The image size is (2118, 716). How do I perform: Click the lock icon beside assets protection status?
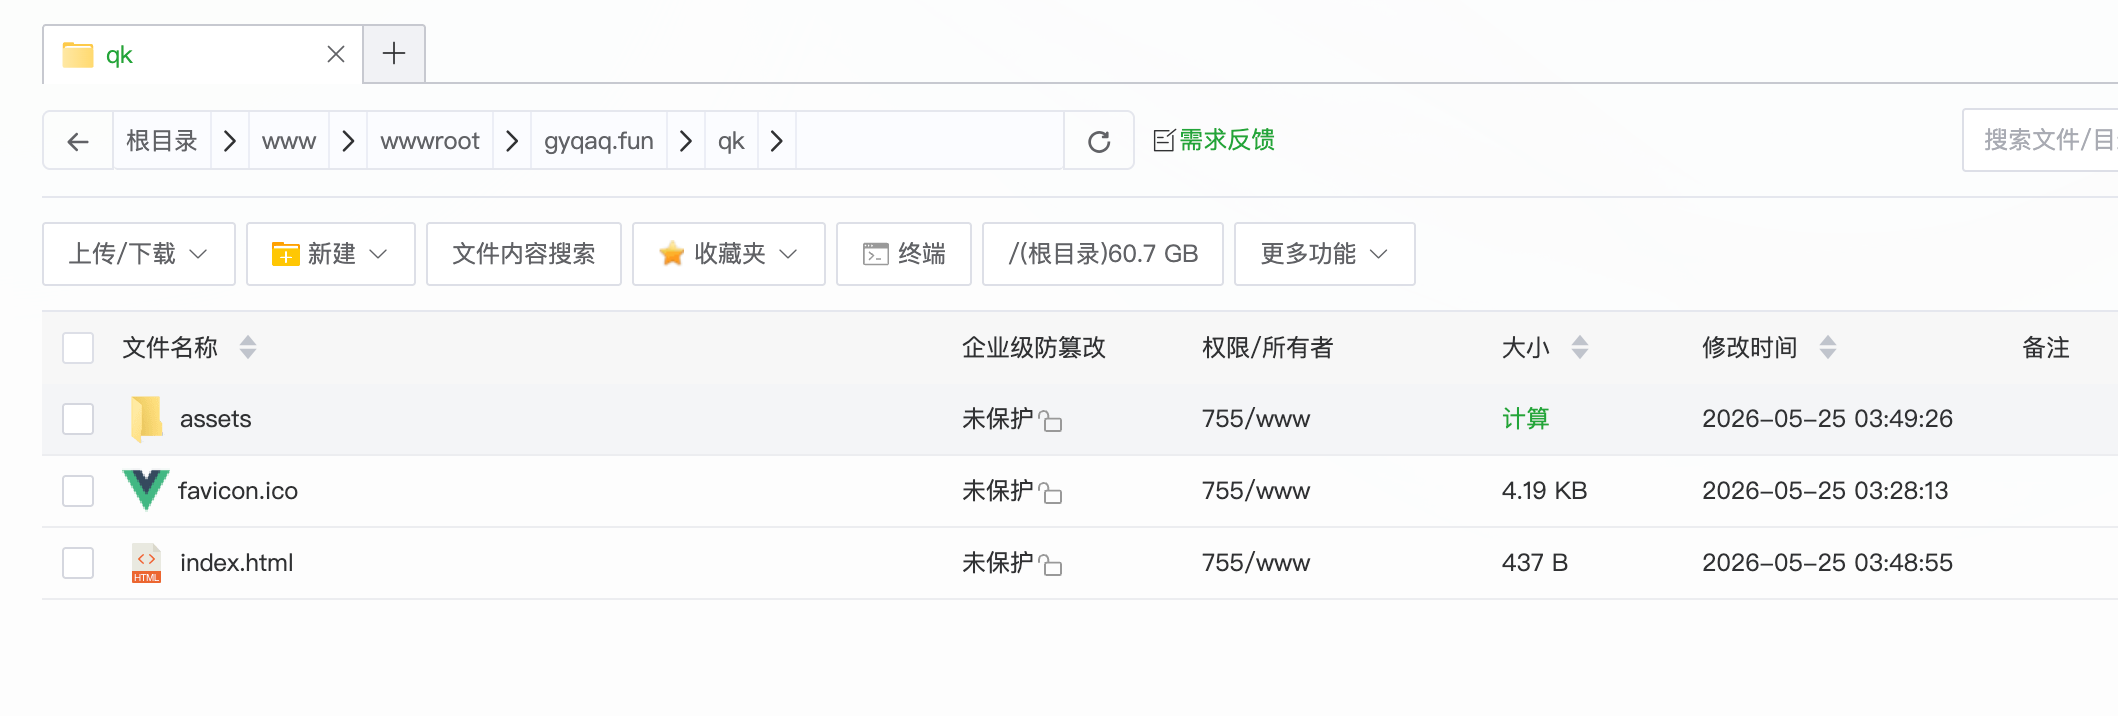[1050, 420]
